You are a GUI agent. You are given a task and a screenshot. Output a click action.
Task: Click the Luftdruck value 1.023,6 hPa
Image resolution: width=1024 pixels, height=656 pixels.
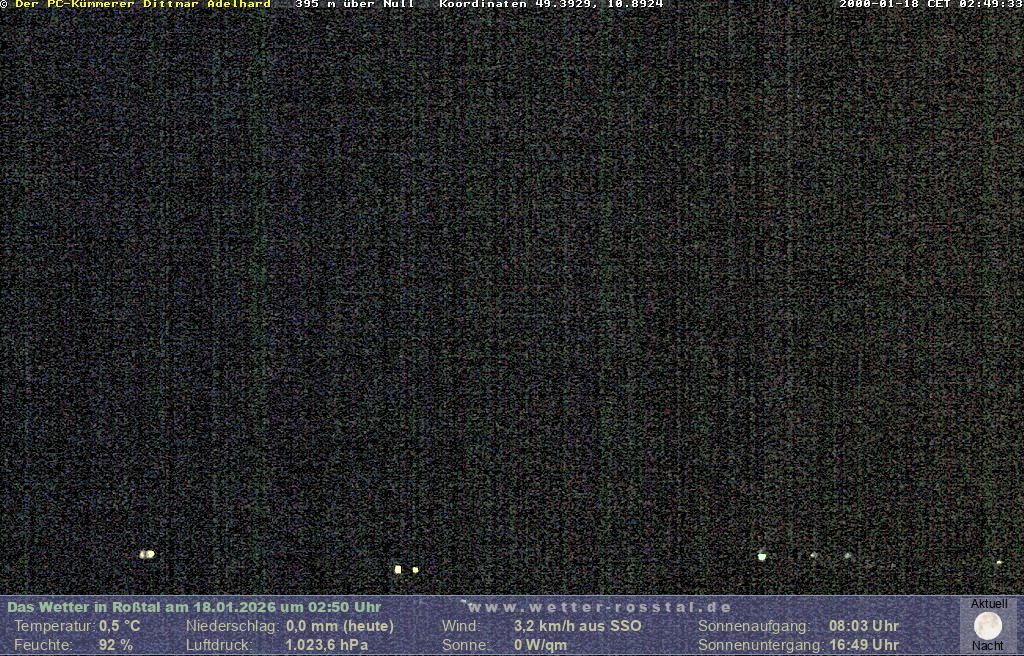tap(327, 645)
